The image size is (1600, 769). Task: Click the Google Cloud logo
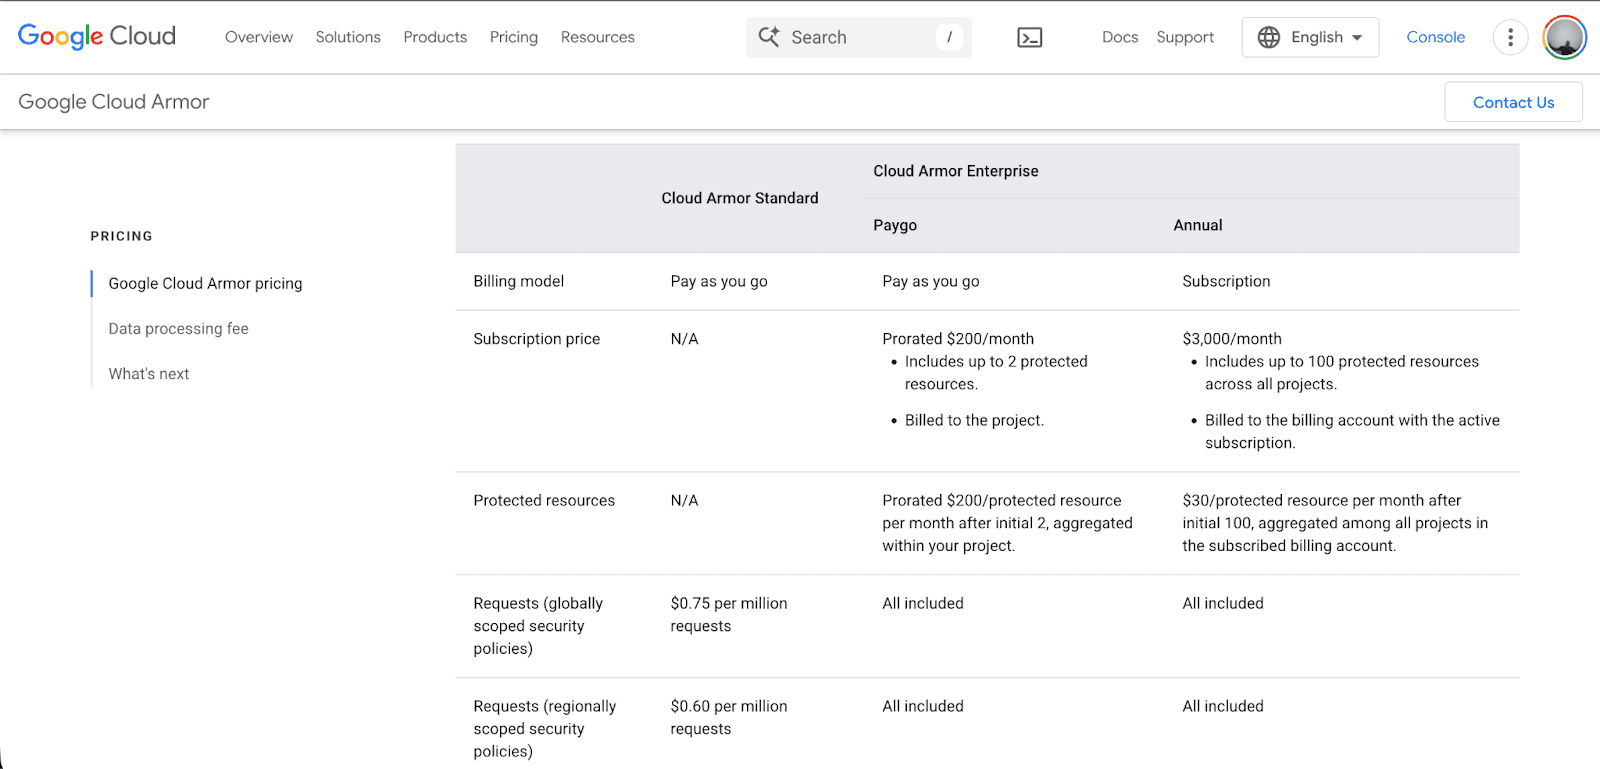click(x=97, y=37)
